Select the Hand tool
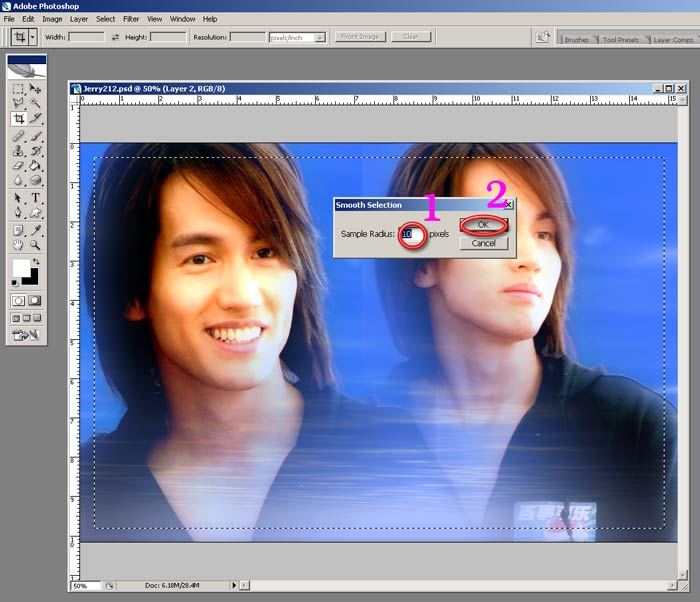The image size is (700, 602). click(18, 245)
